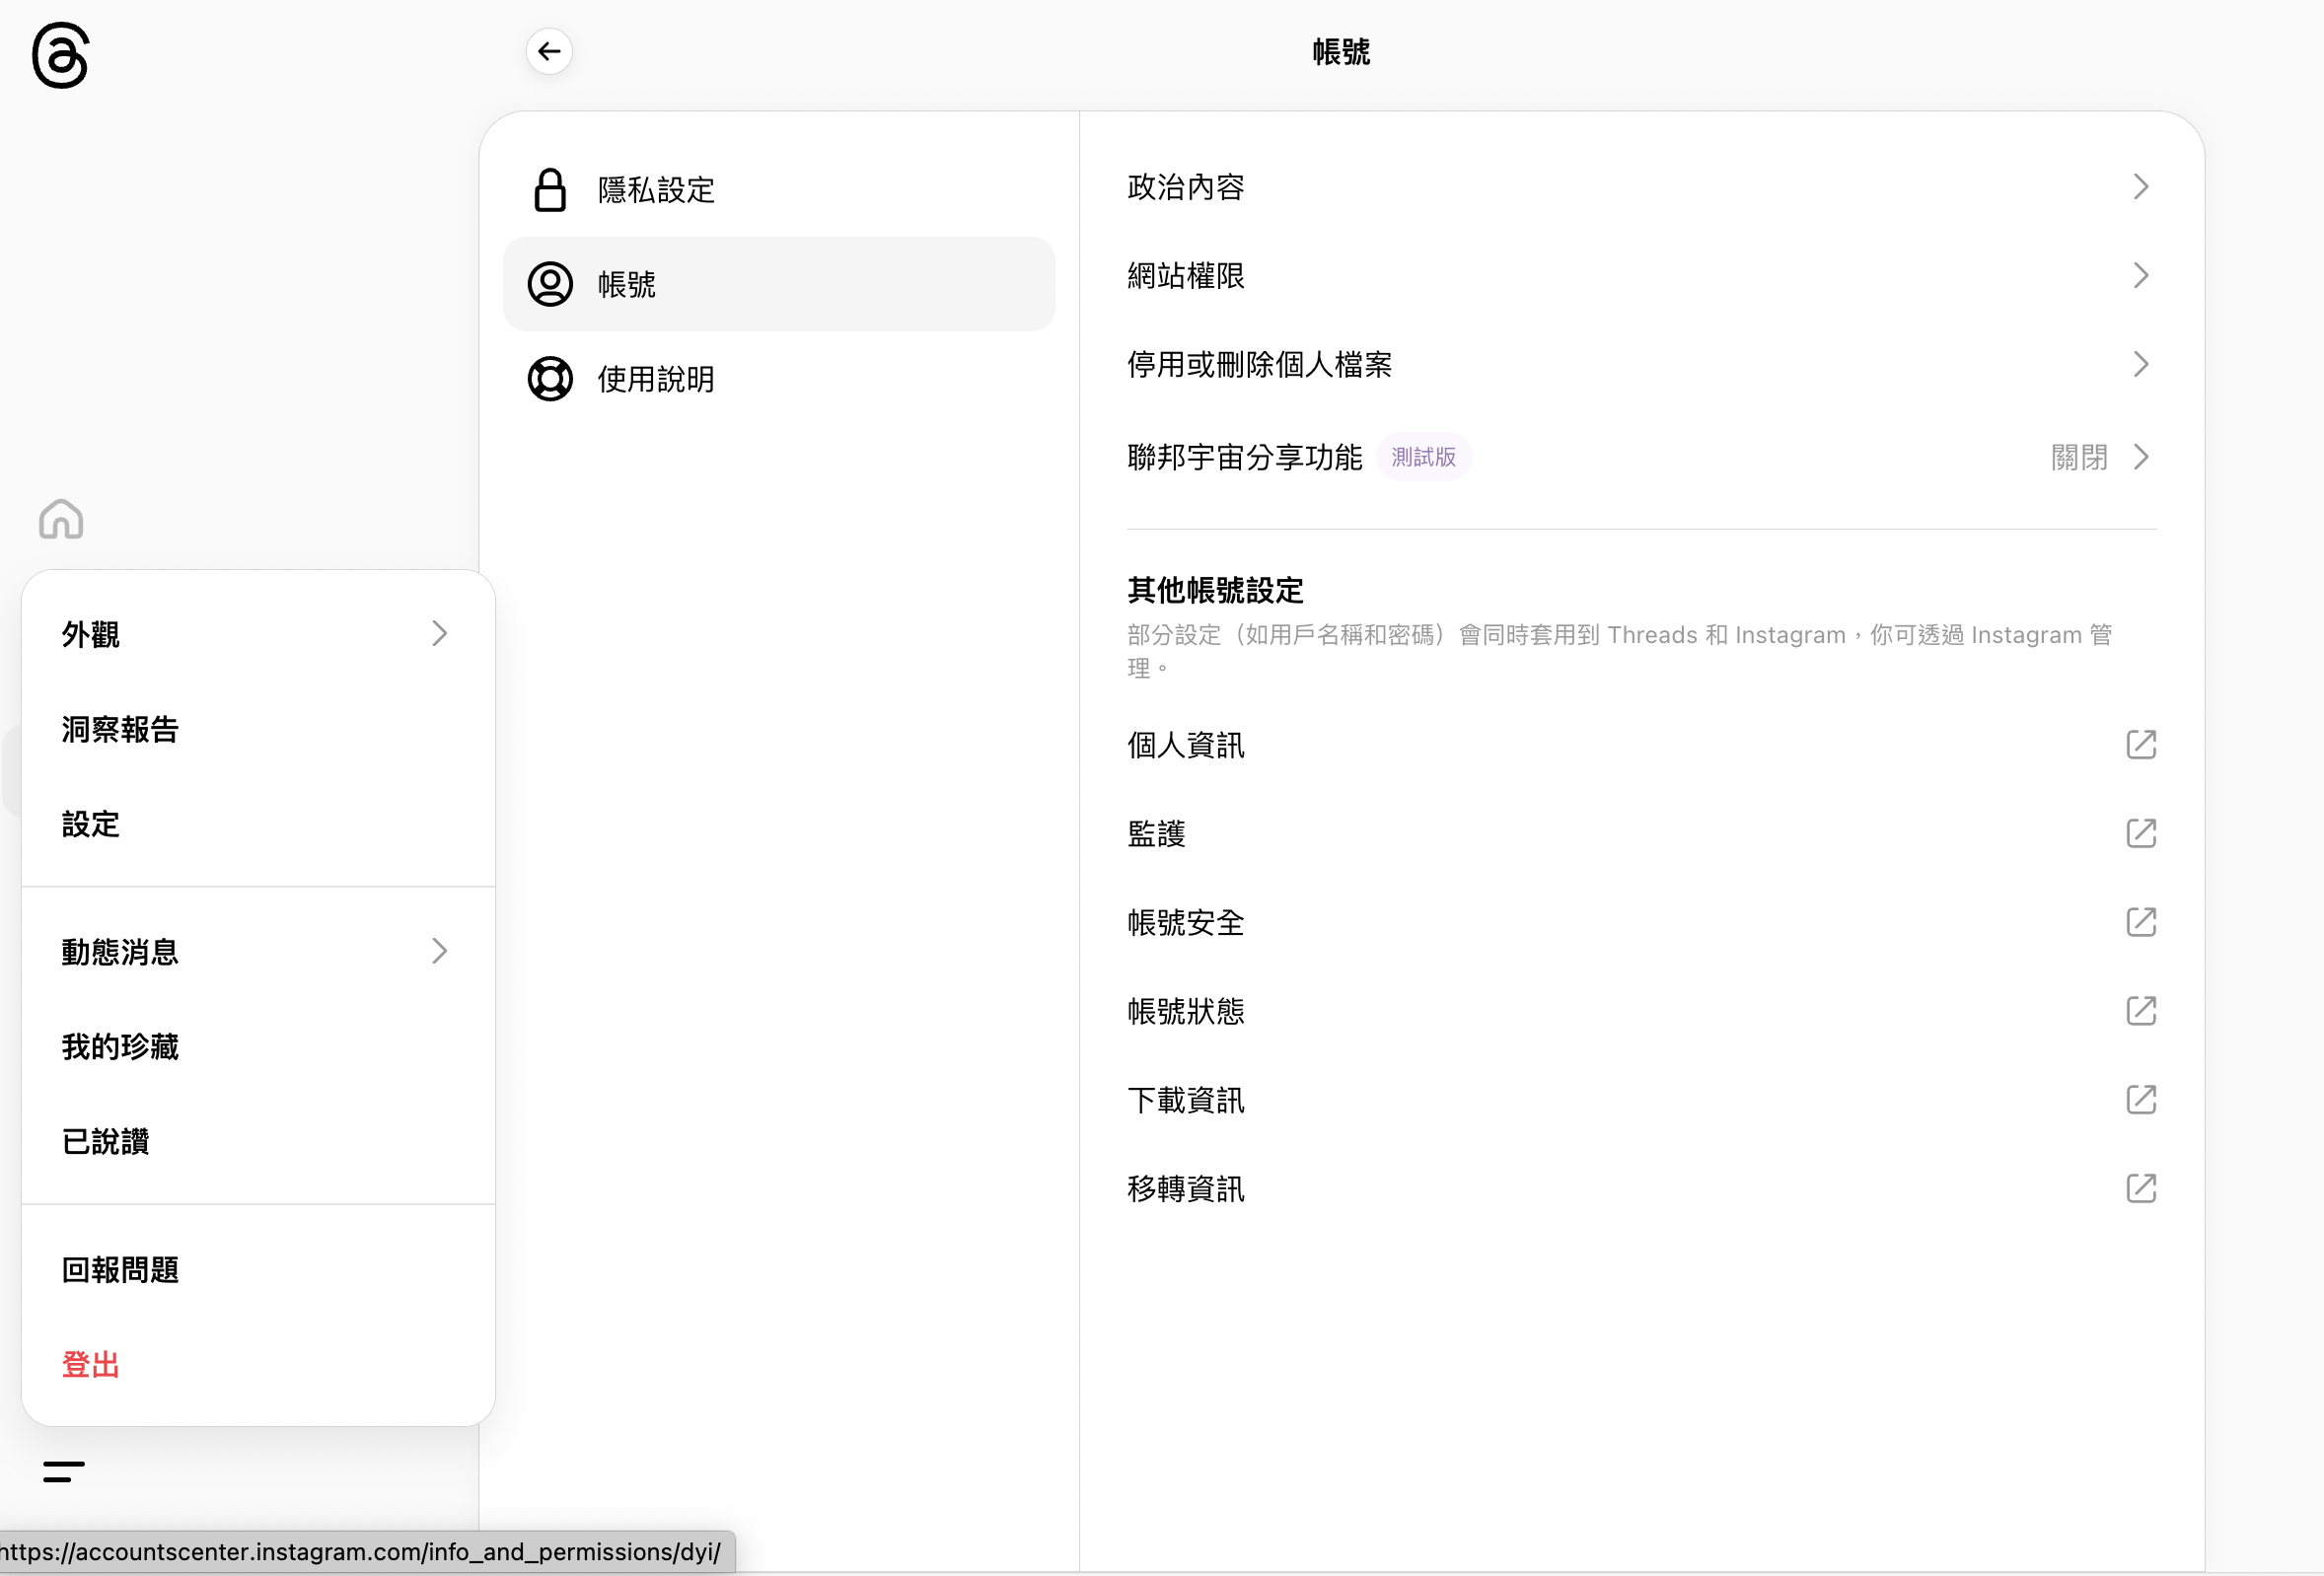The width and height of the screenshot is (2324, 1576).
Task: Click the back arrow button
Action: pyautogui.click(x=548, y=51)
